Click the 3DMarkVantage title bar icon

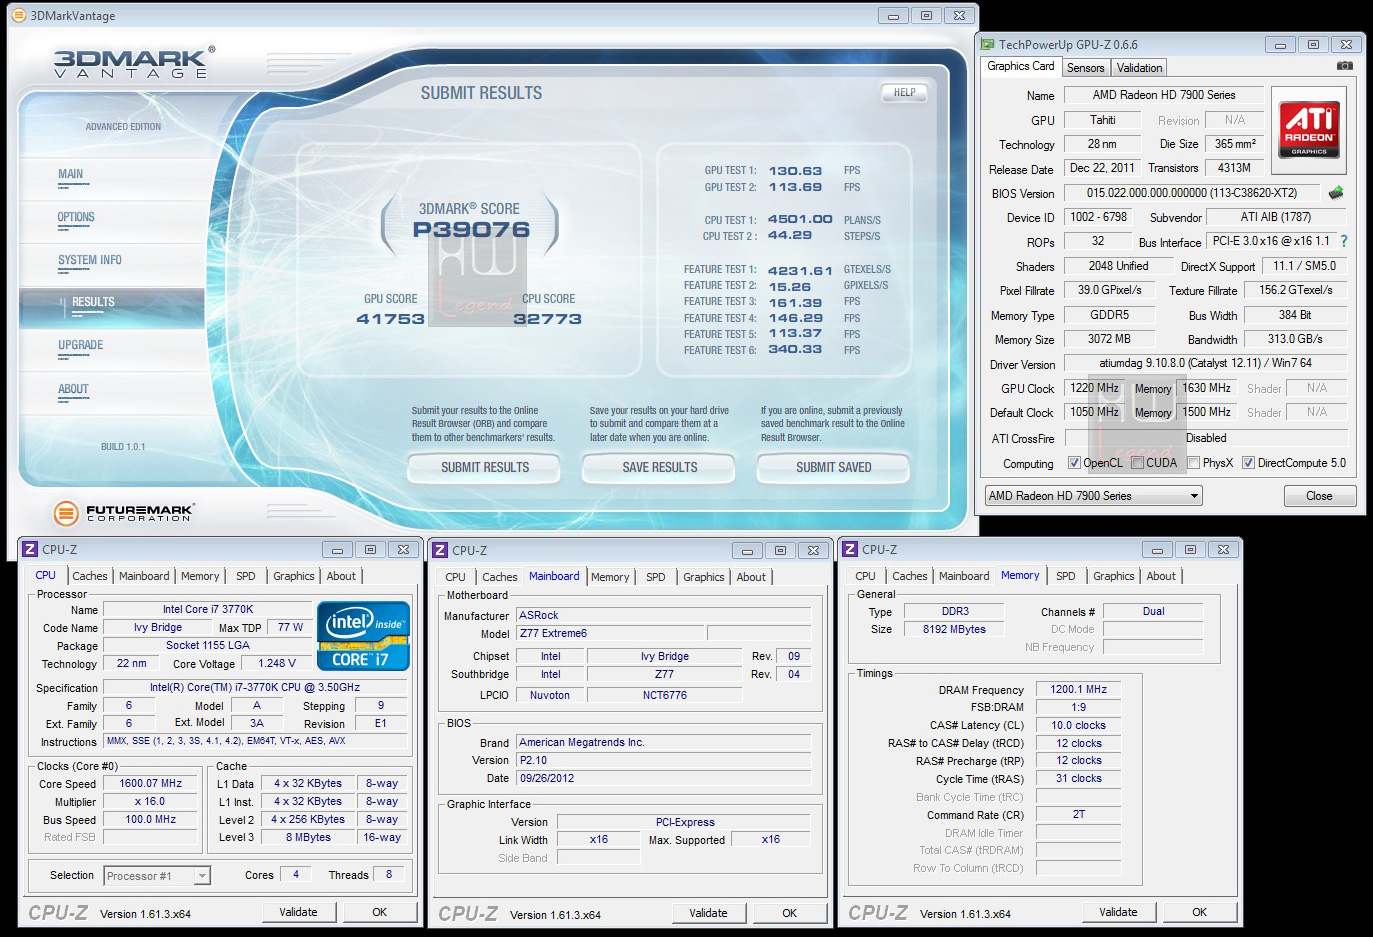click(18, 16)
